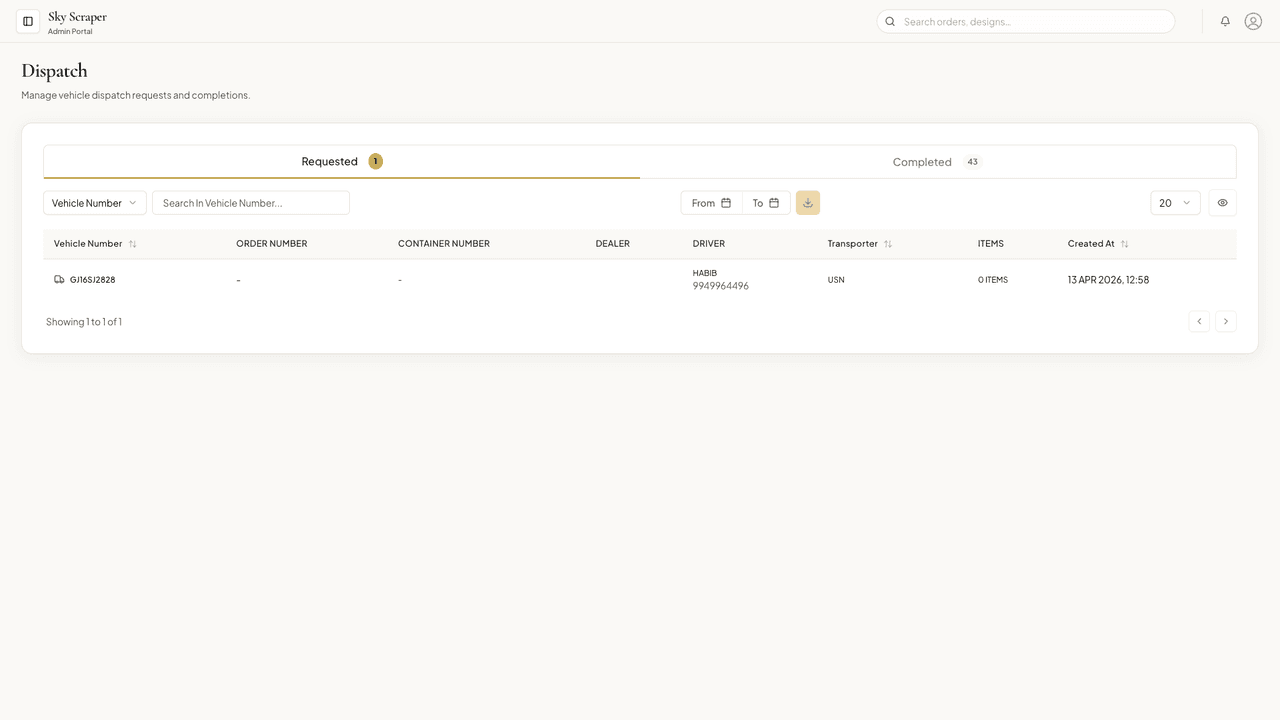1280x720 pixels.
Task: Open the user profile avatar
Action: (1253, 21)
